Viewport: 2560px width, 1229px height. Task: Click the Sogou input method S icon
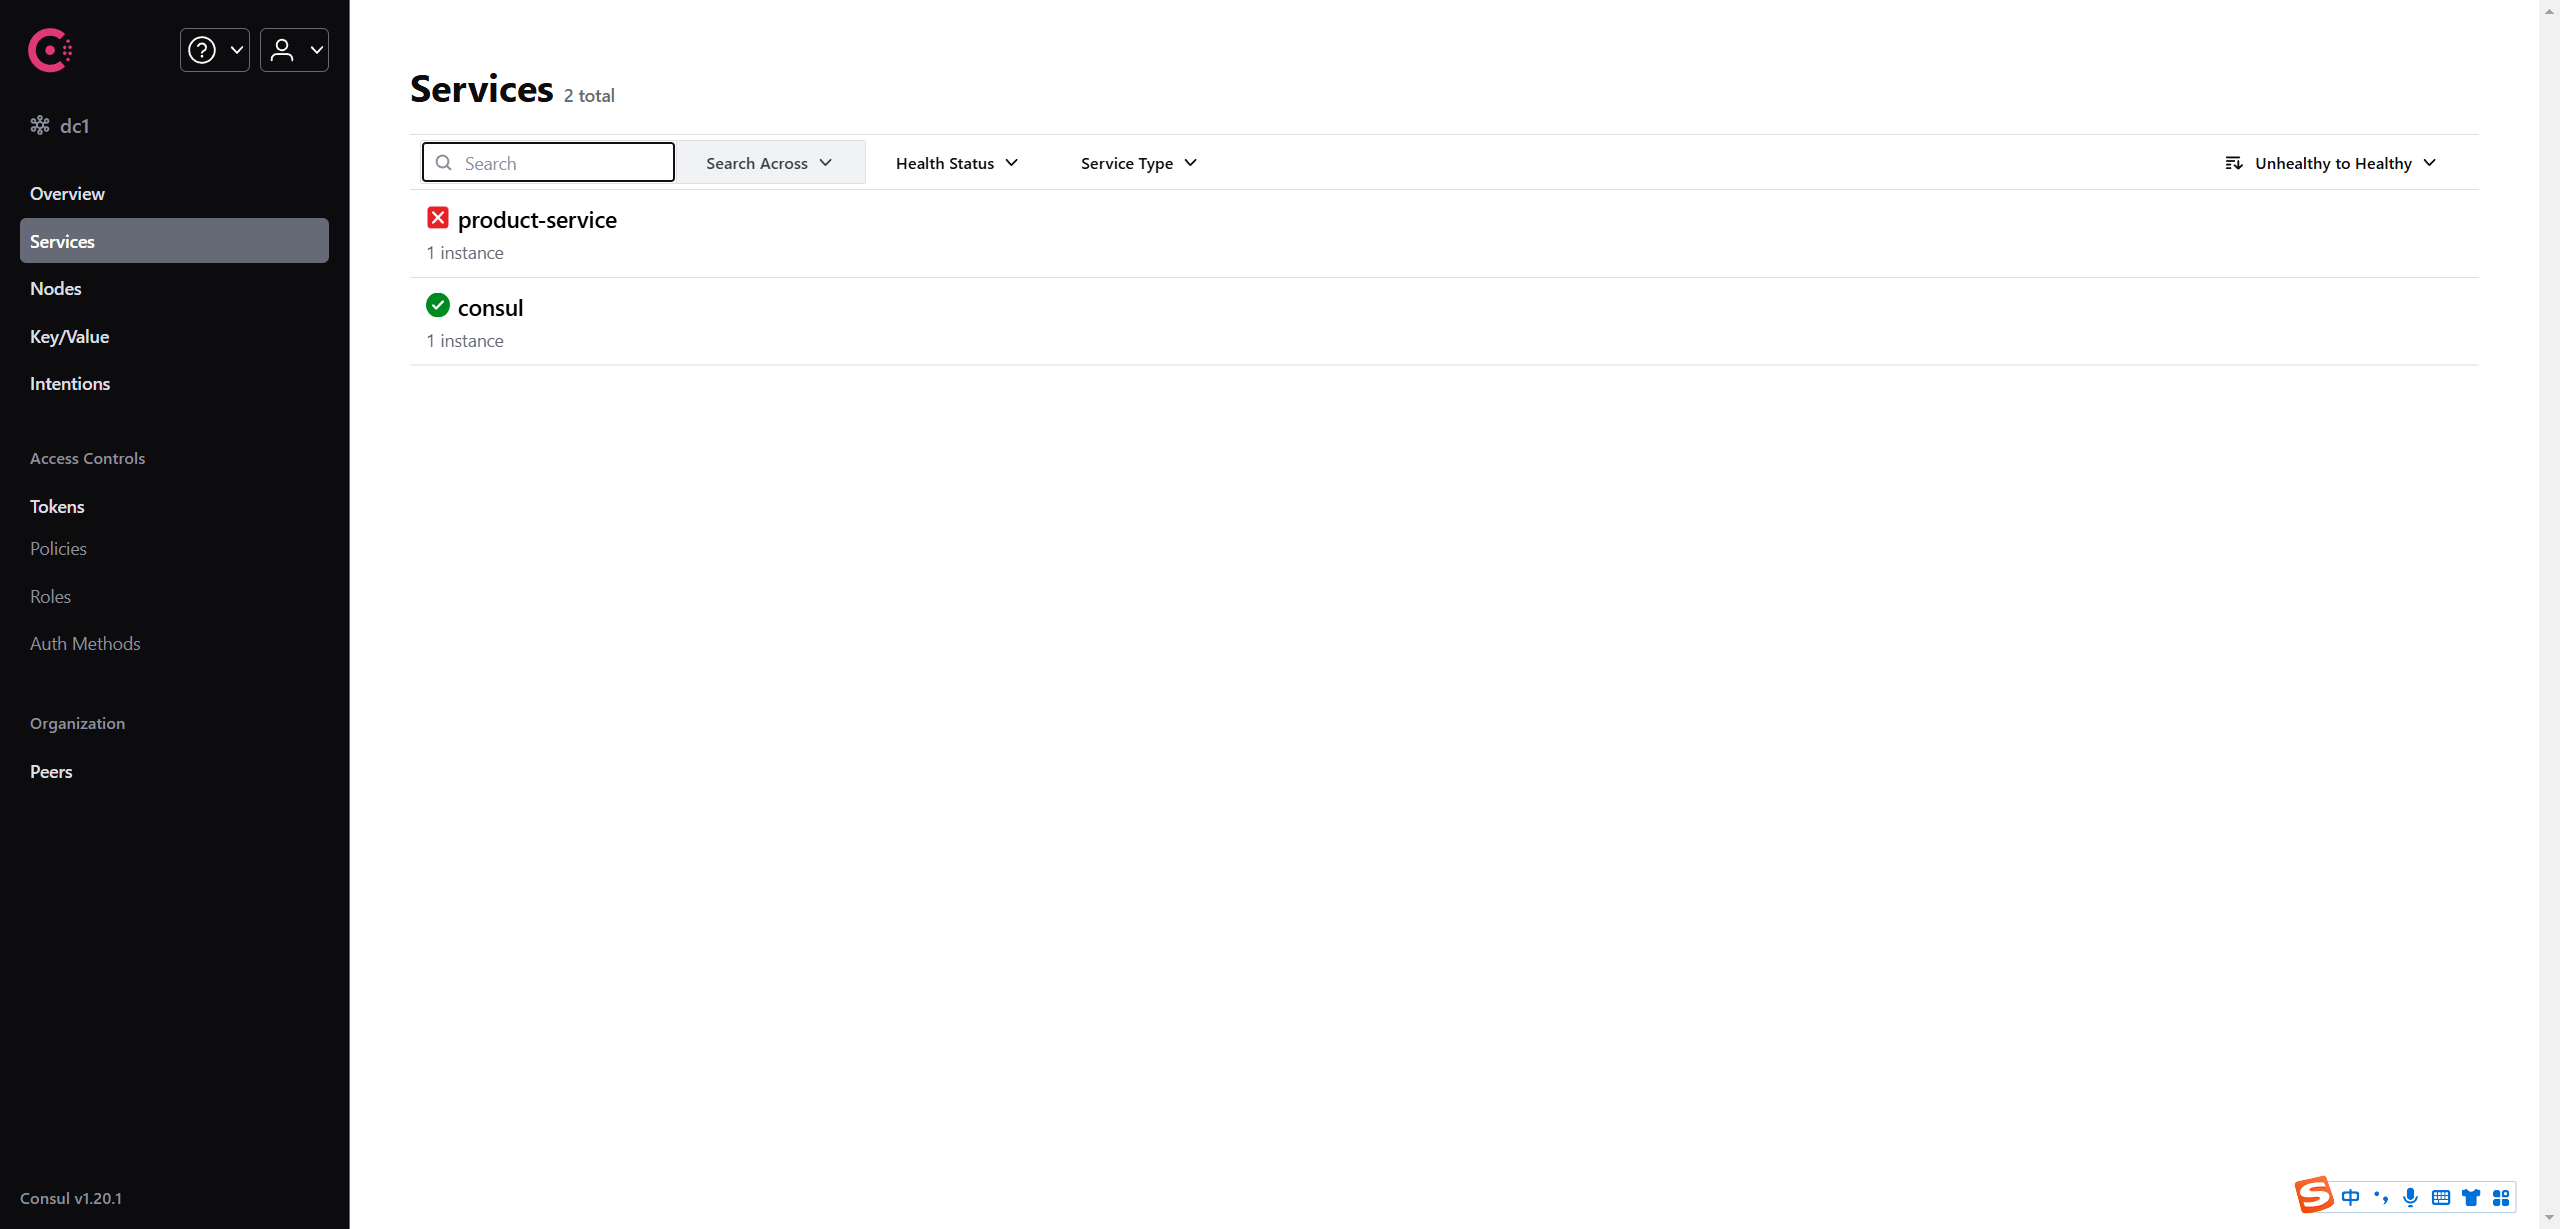pos(2313,1196)
